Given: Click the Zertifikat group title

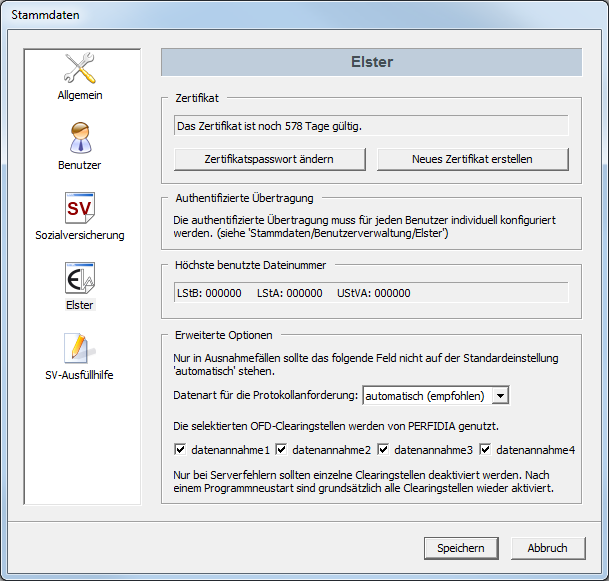Looking at the screenshot, I should tap(197, 98).
